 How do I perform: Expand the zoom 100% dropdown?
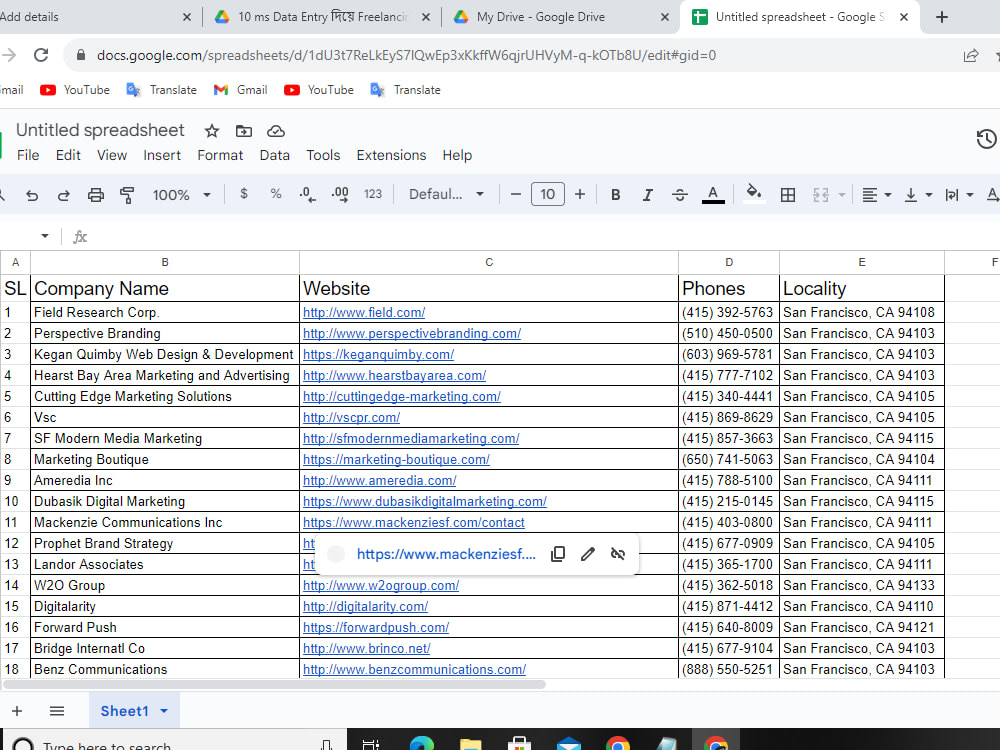tap(207, 195)
